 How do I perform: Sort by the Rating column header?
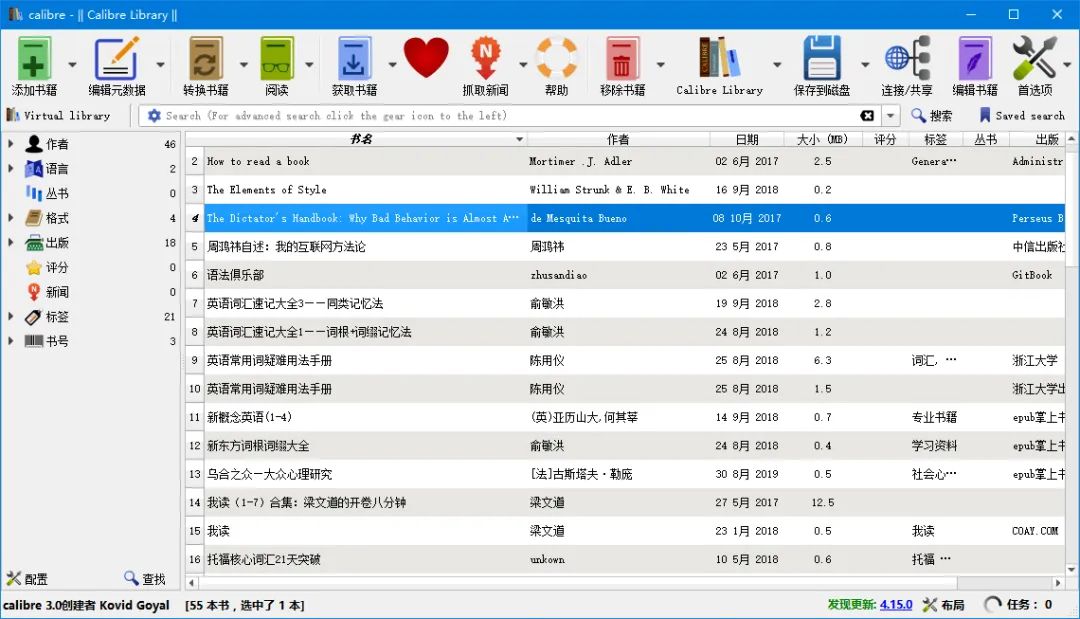coord(885,139)
